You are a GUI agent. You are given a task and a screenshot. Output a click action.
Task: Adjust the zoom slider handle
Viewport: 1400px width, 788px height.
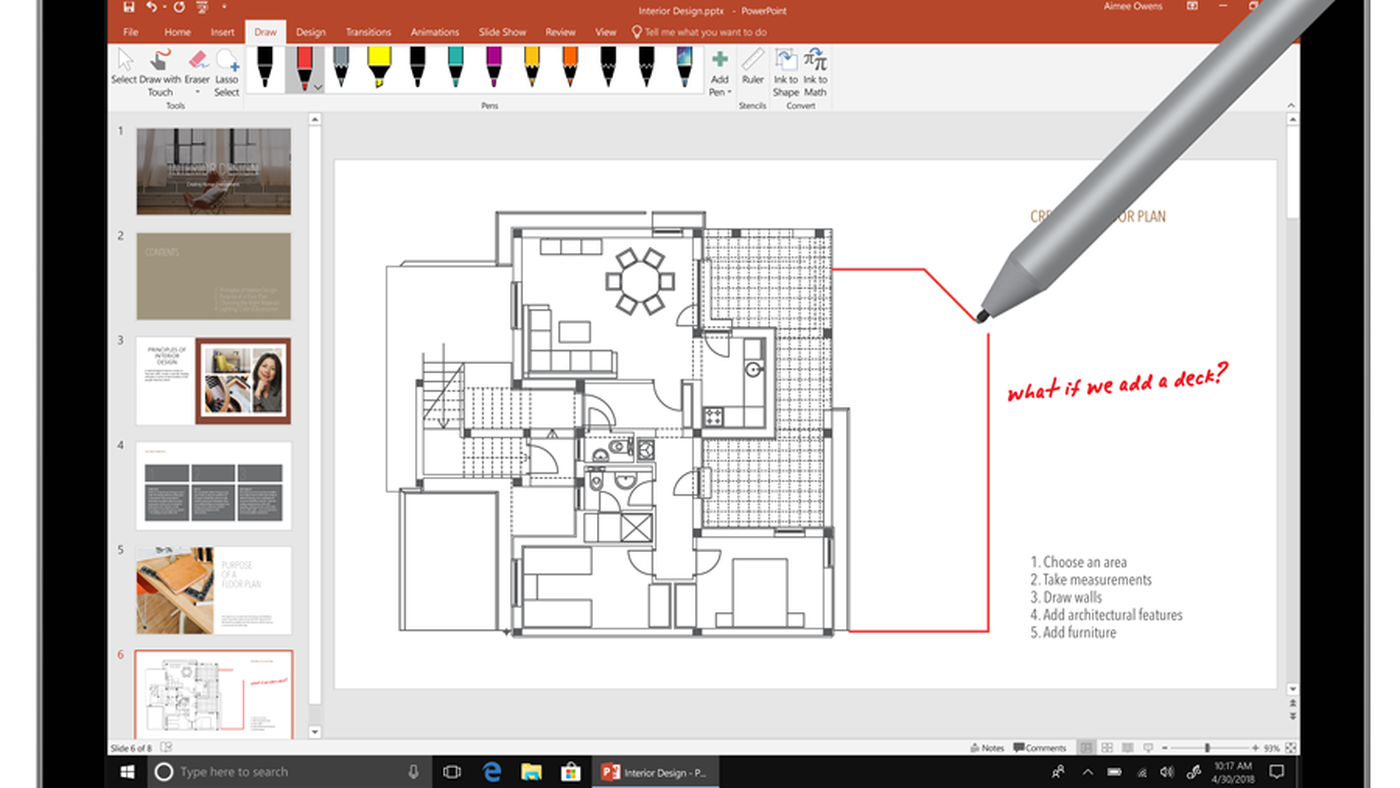(1207, 748)
